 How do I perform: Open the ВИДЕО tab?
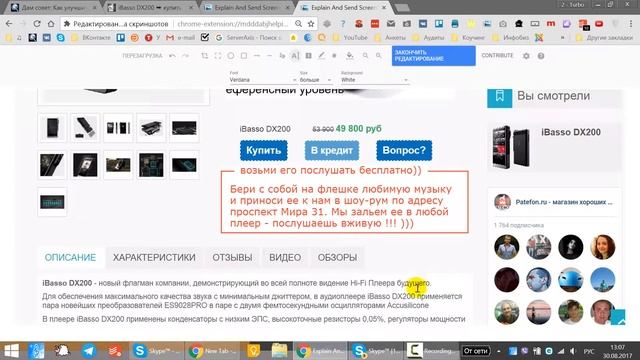pos(285,258)
